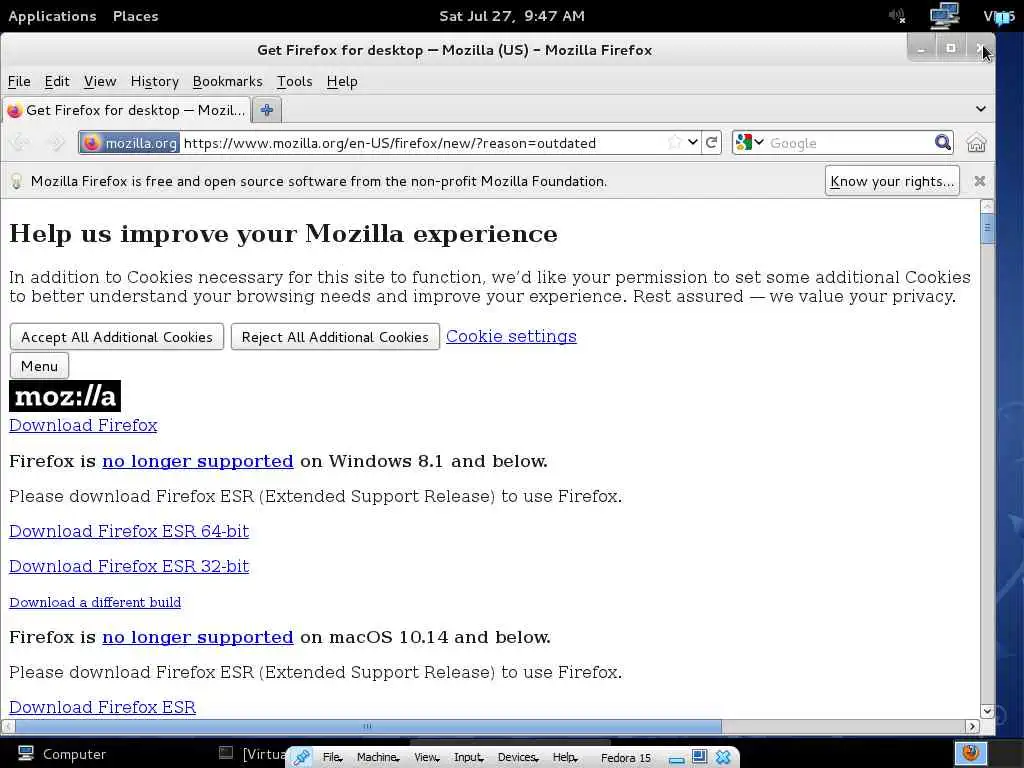Open the VirtualBox File menu in mini toolbar
Screen dimensions: 1024x768
tap(332, 758)
